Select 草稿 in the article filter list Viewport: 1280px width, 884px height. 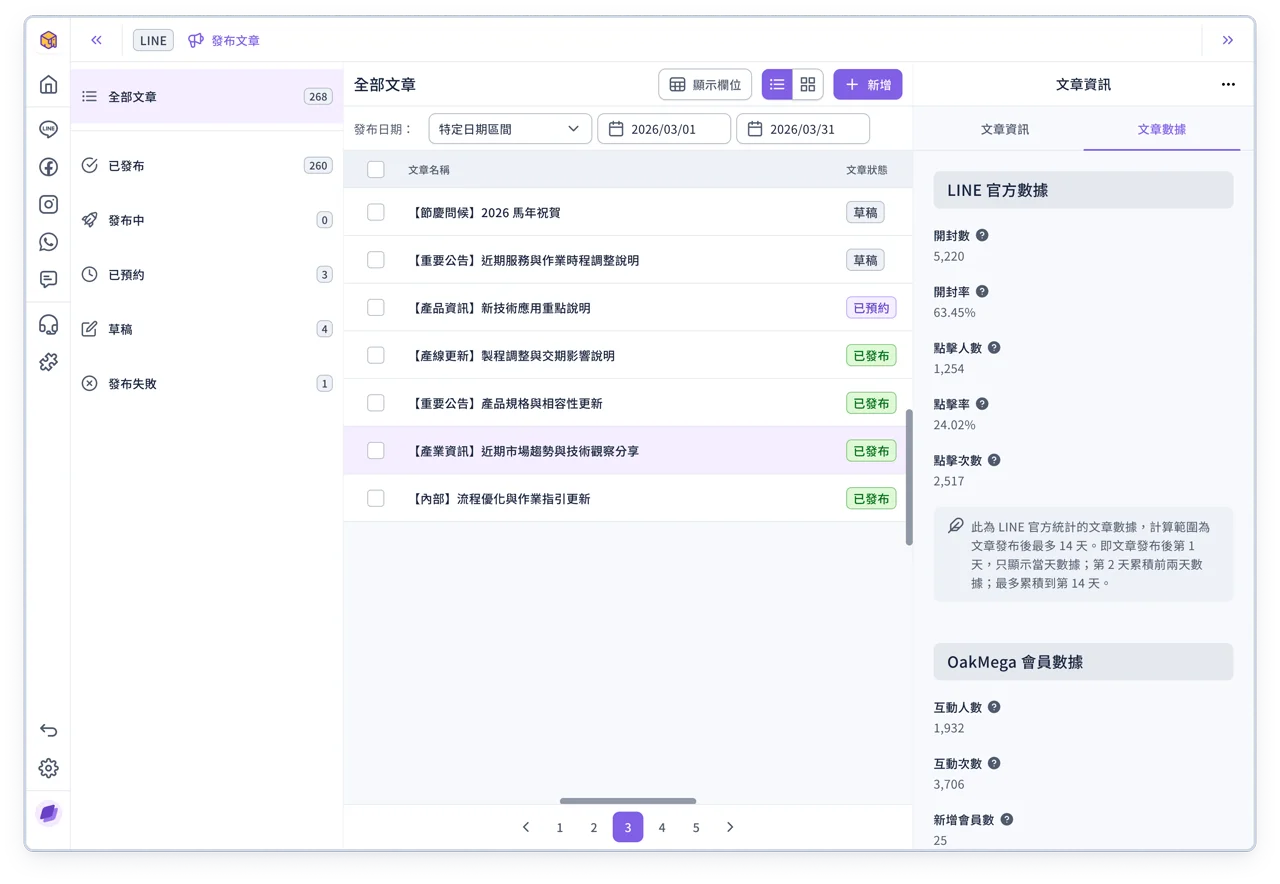(x=207, y=329)
